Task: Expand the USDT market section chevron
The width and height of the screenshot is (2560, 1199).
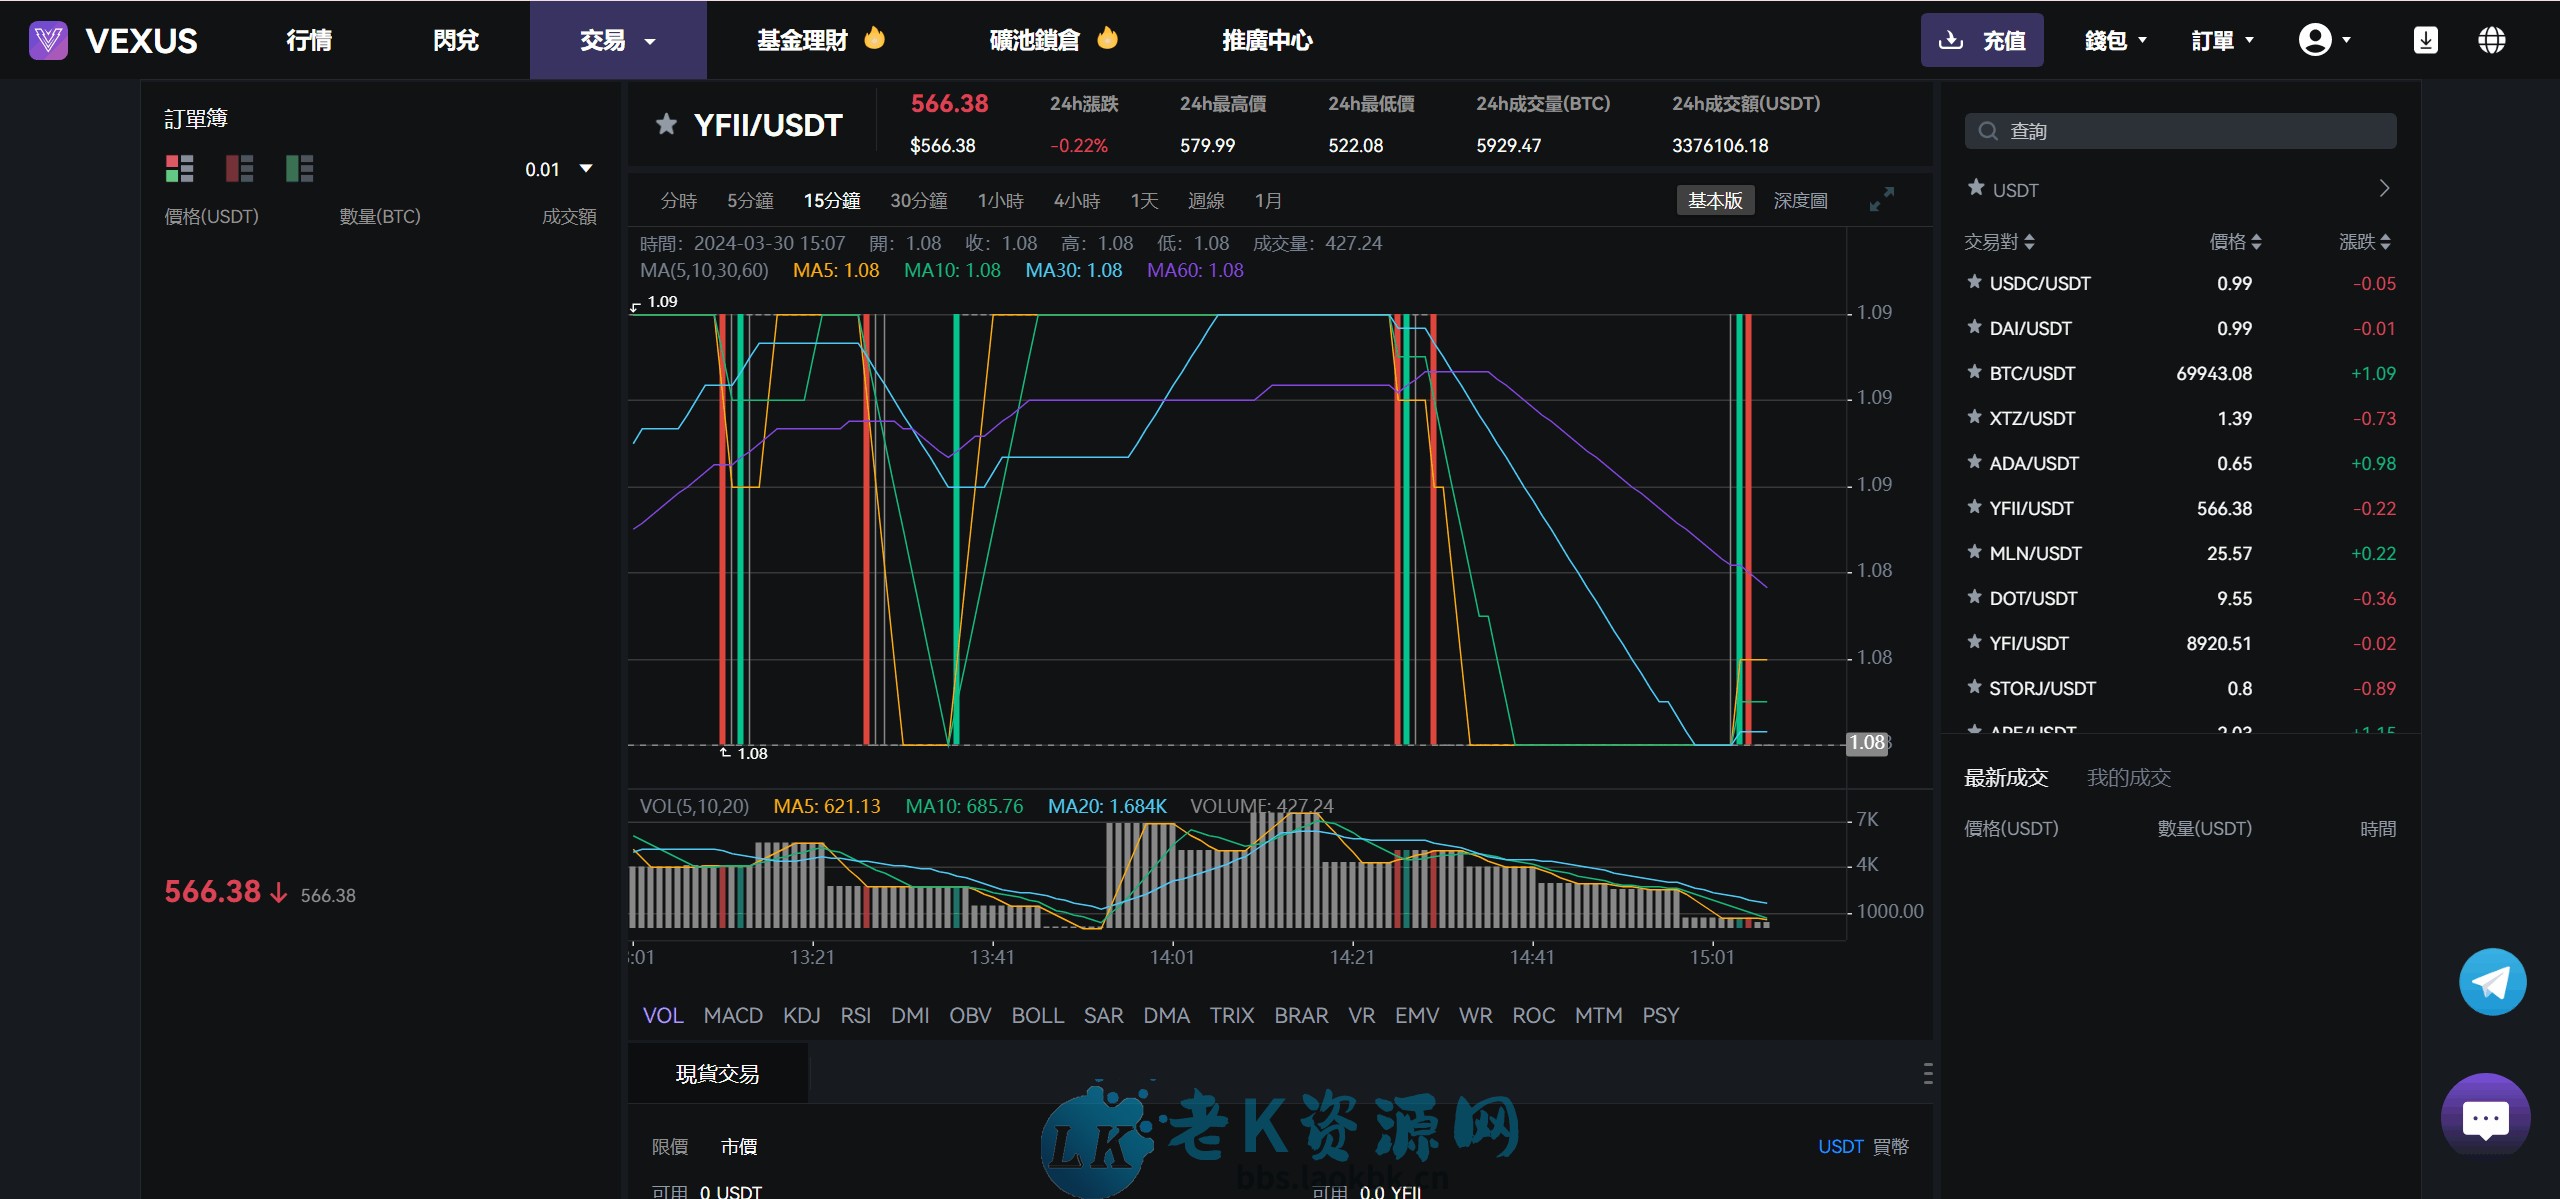Action: [x=2385, y=188]
